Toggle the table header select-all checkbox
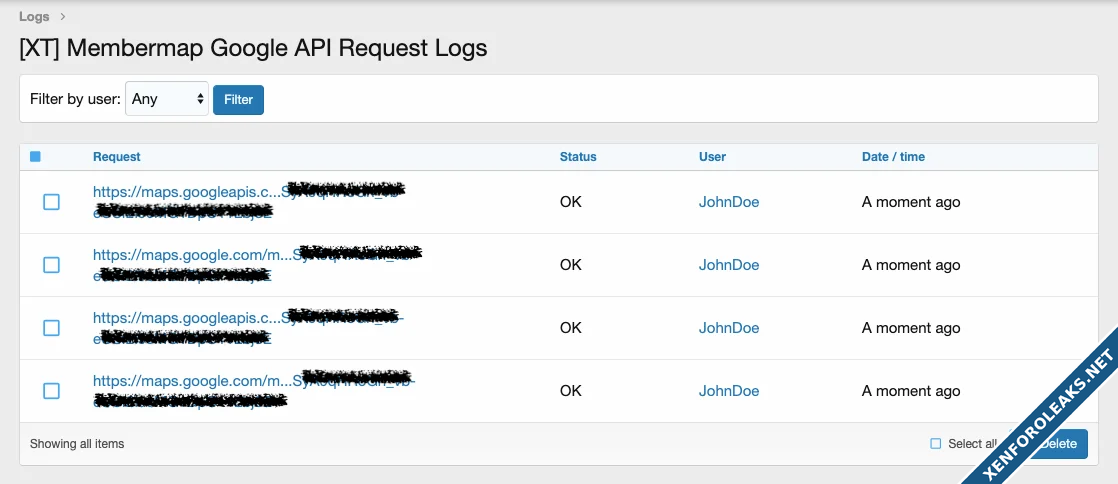The image size is (1118, 484). pos(36,157)
